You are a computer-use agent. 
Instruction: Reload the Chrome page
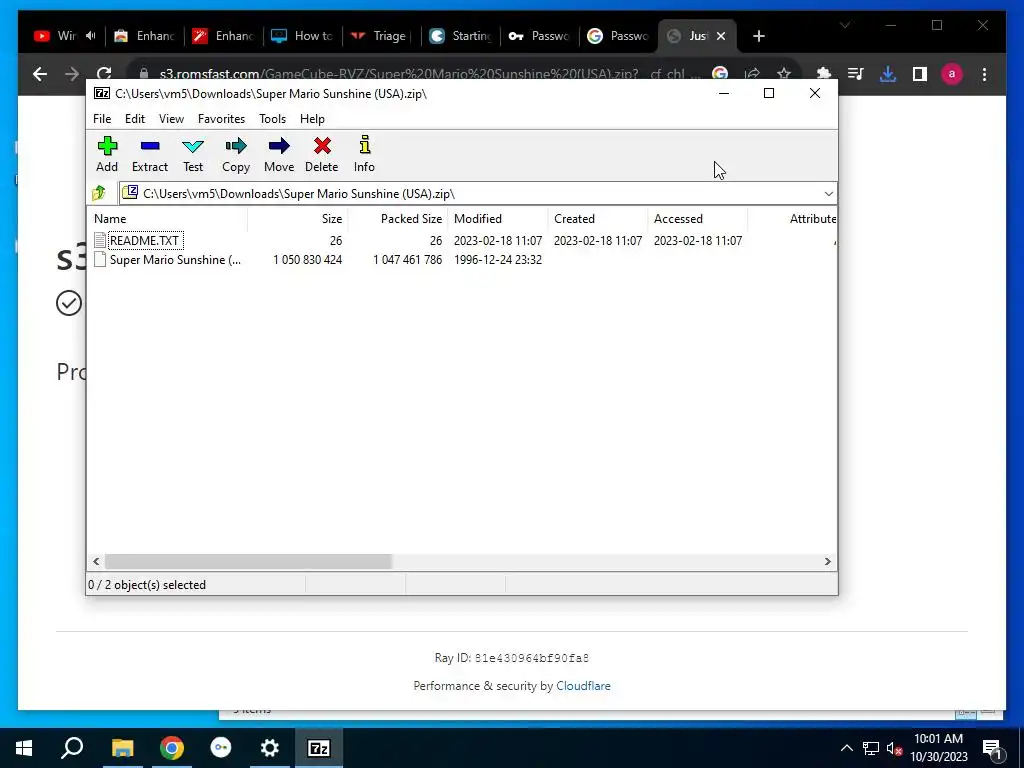(104, 74)
